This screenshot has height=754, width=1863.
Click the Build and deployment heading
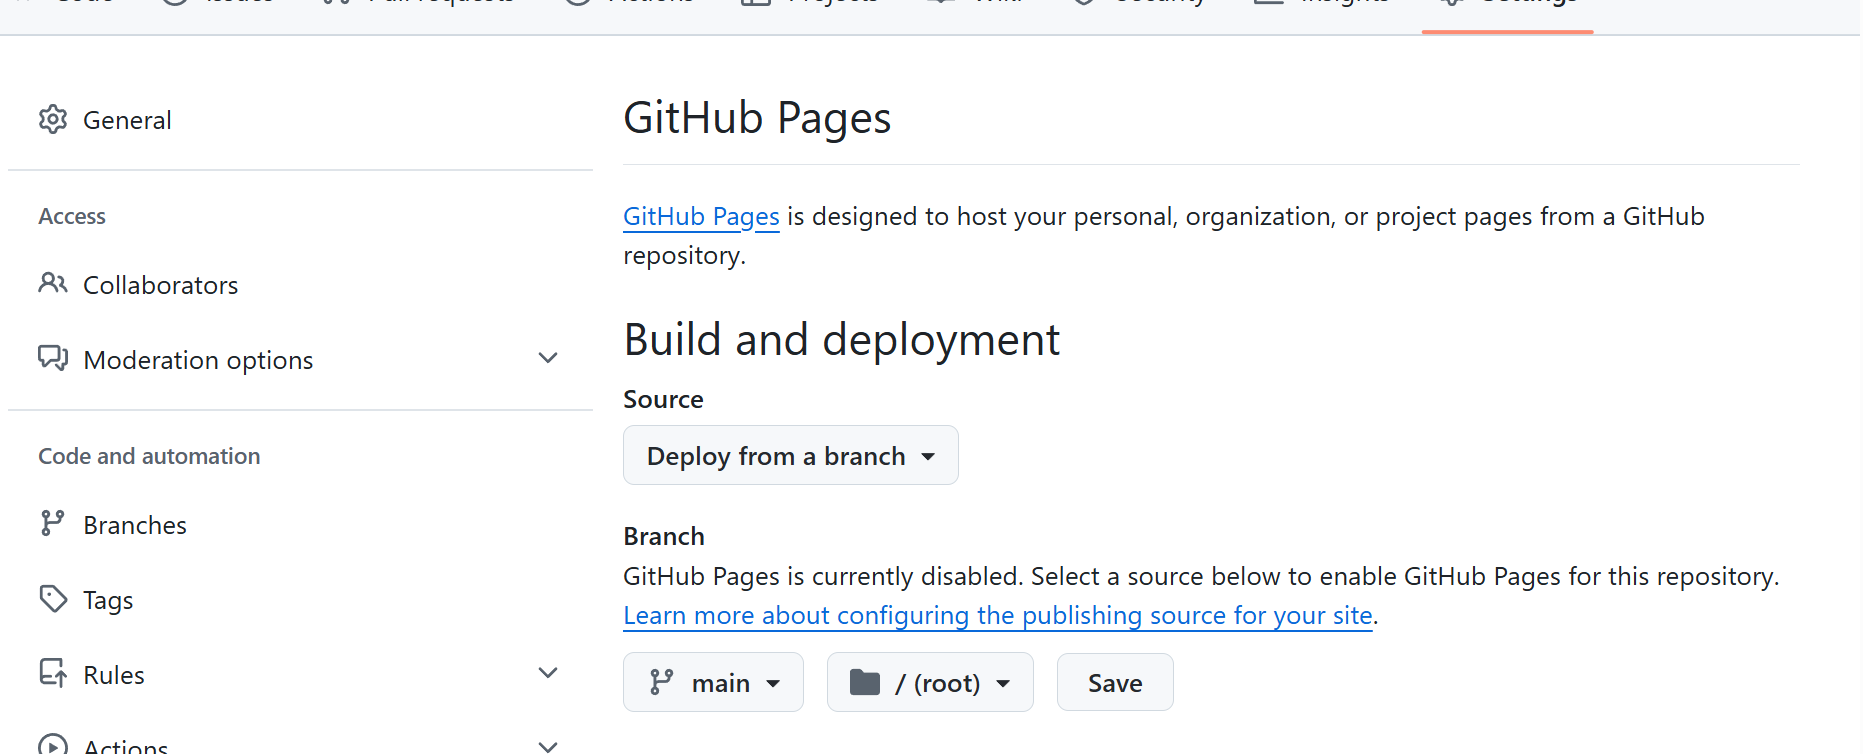(x=841, y=340)
